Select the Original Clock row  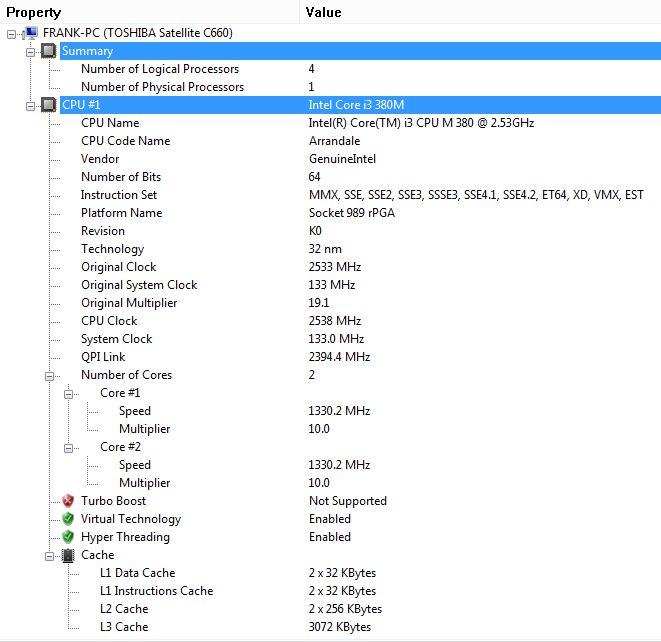[330, 267]
